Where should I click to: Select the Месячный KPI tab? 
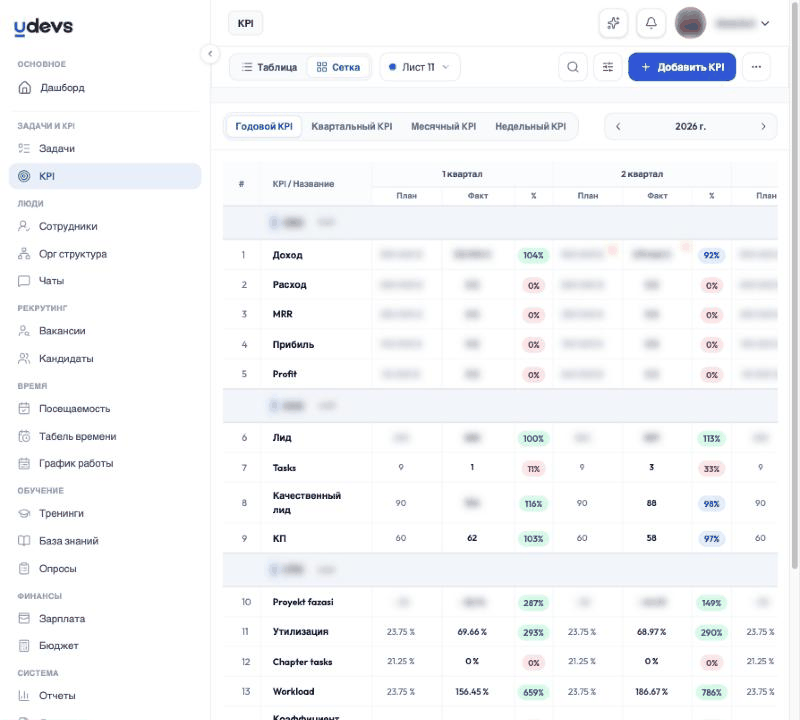pyautogui.click(x=443, y=127)
